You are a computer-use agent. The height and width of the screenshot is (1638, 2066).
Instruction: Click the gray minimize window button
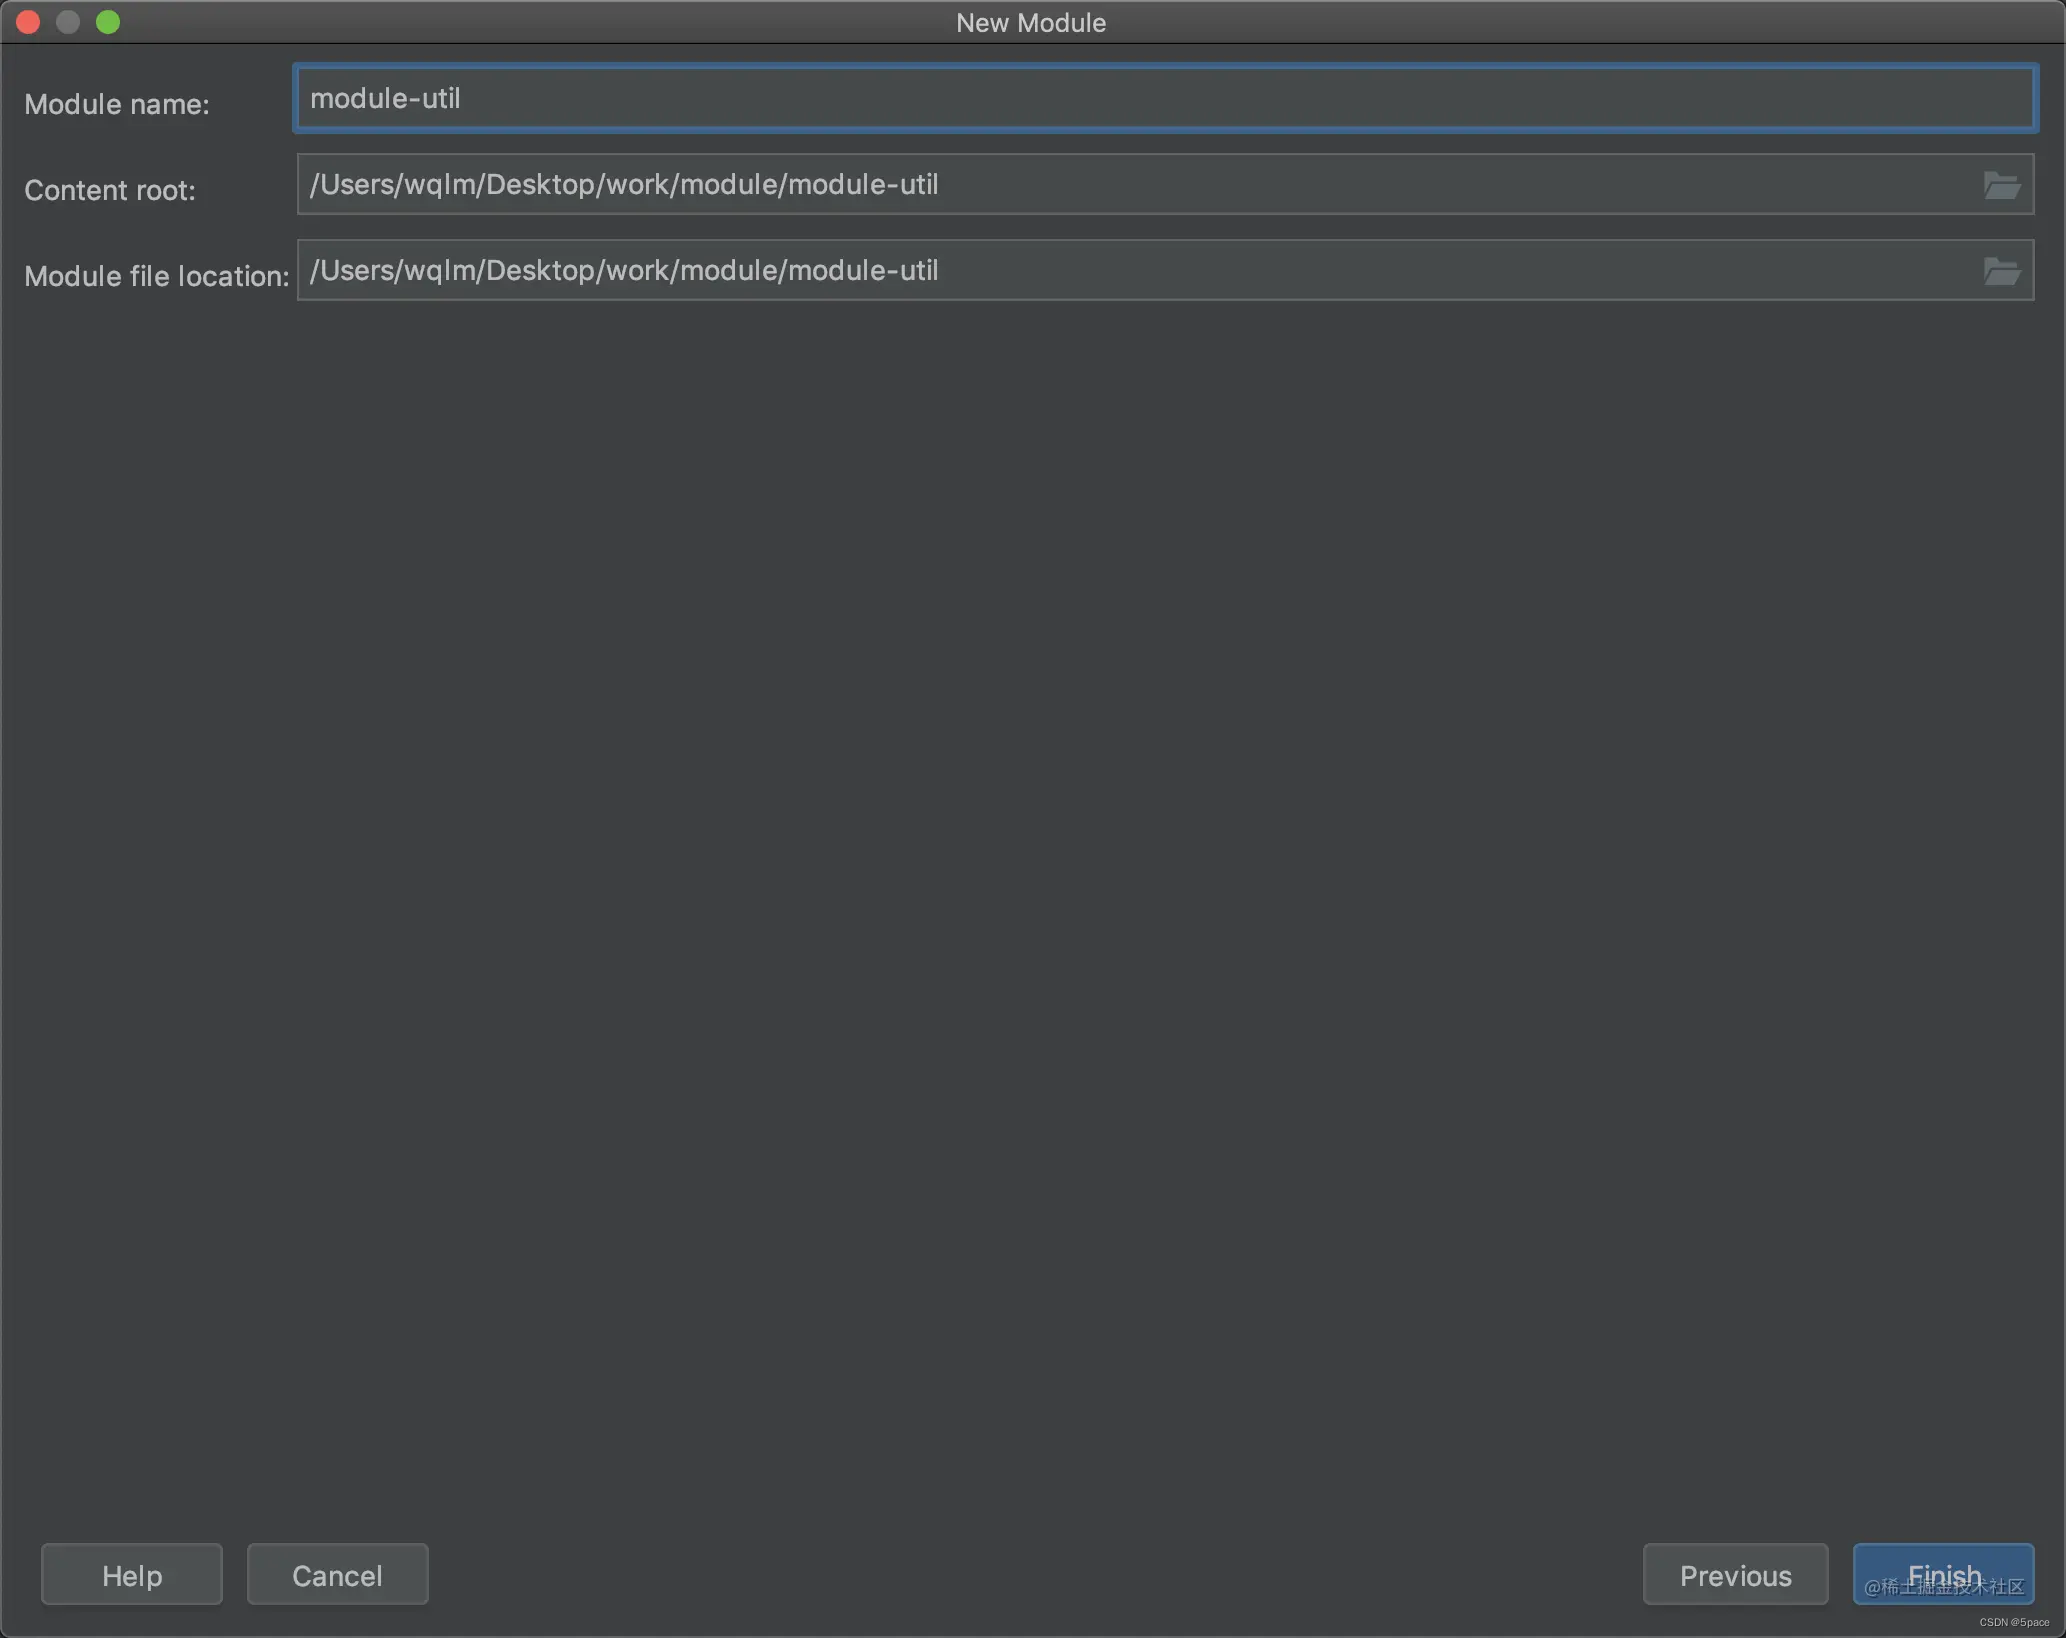pos(68,22)
